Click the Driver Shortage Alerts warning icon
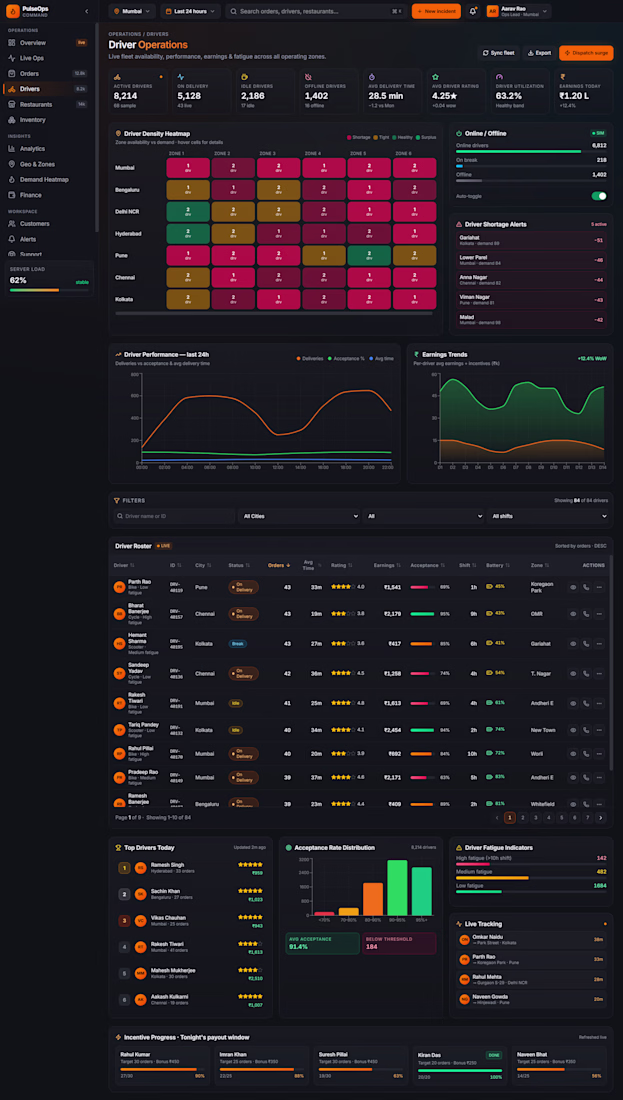The width and height of the screenshot is (623, 1100). (x=459, y=224)
